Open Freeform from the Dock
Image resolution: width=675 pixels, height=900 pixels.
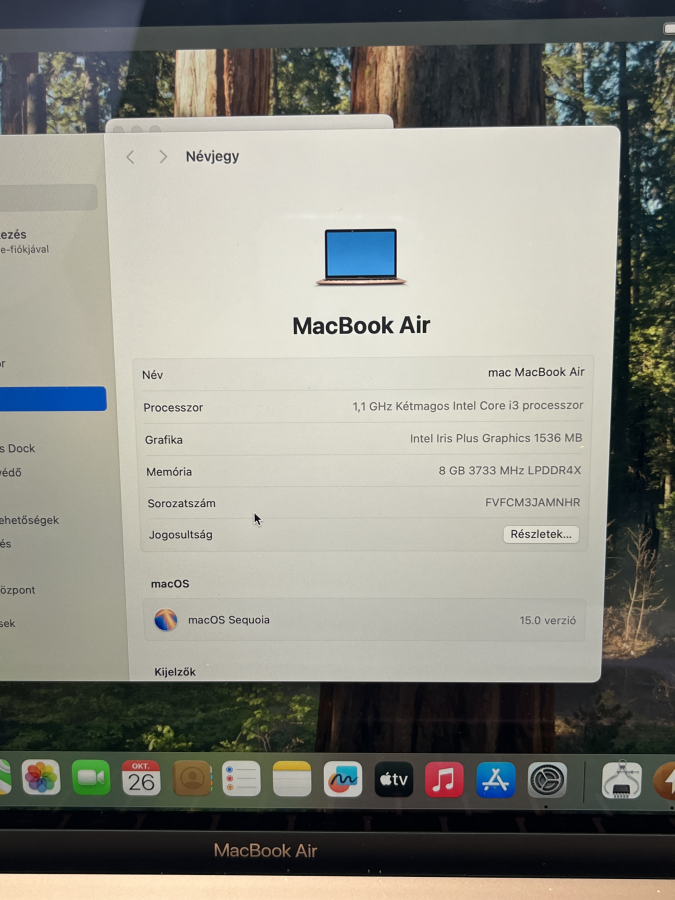343,779
